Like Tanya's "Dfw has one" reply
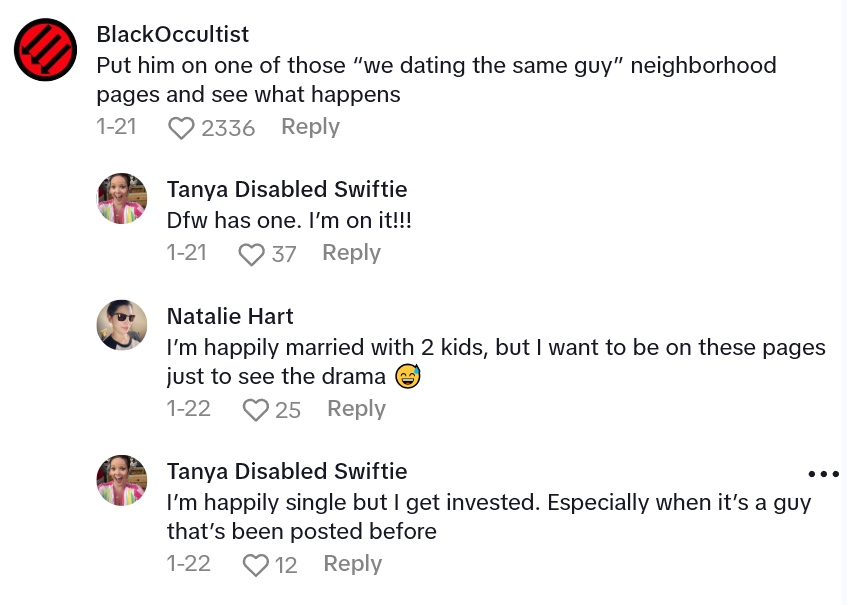847x605 pixels. [251, 254]
